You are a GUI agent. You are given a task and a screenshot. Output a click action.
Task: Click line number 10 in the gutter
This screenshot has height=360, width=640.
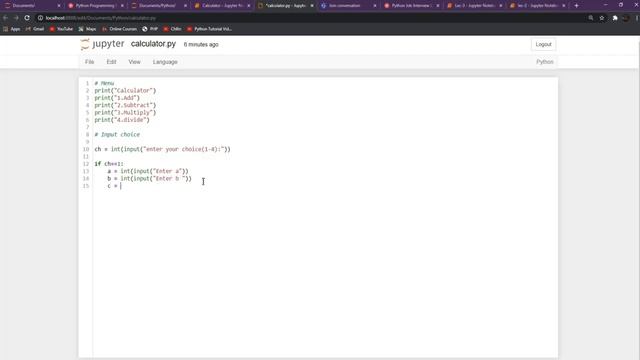(x=86, y=149)
